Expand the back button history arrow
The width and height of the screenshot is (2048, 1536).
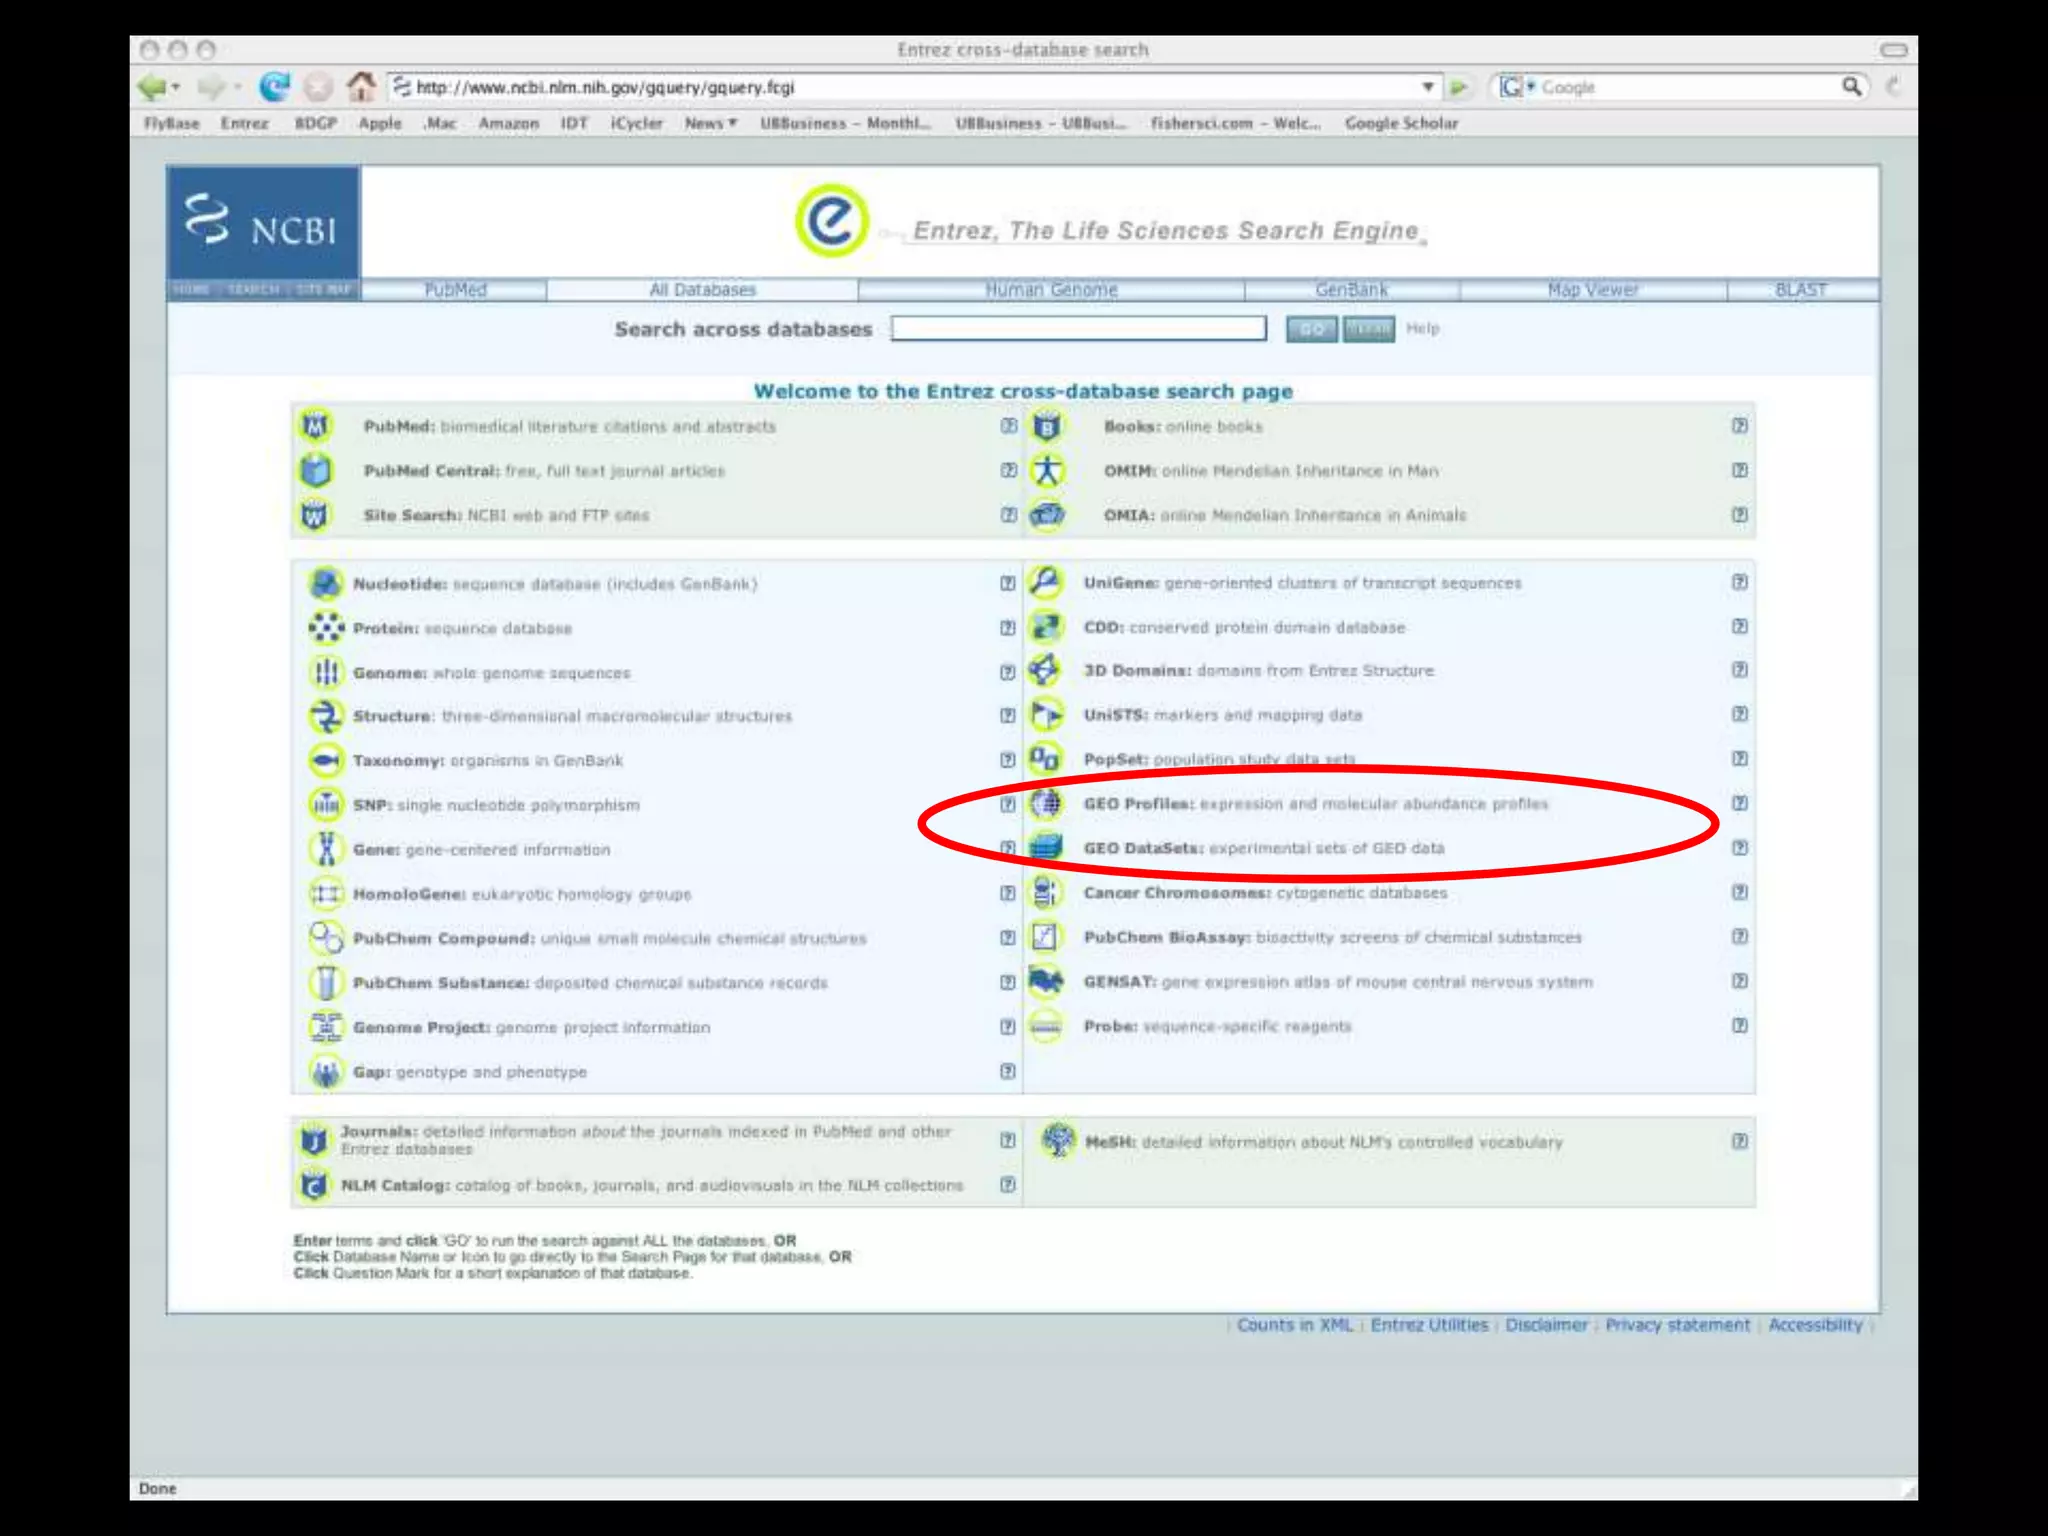pyautogui.click(x=177, y=87)
